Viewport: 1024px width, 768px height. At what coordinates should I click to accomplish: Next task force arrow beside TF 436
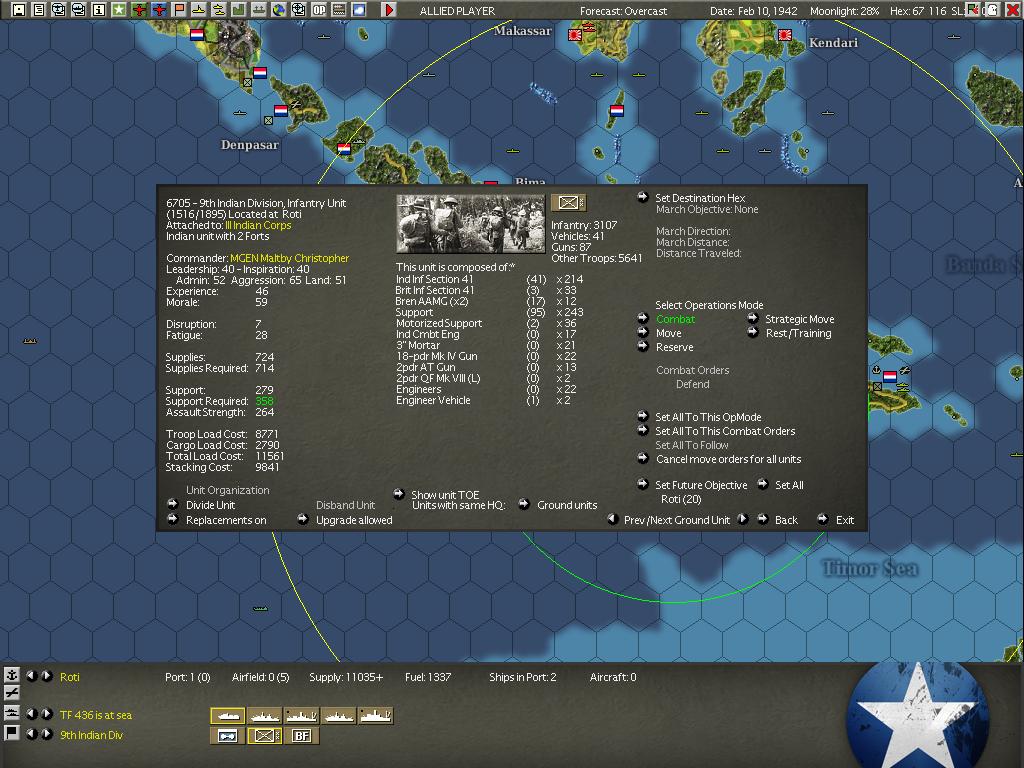(46, 714)
